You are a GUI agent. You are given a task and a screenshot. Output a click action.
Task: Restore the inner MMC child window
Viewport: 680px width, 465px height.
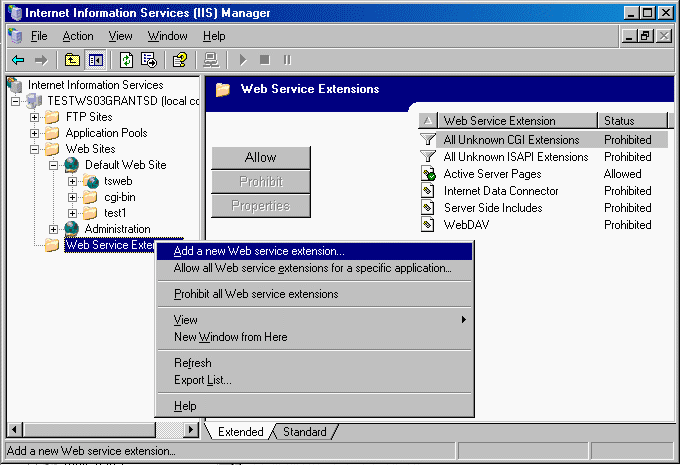pyautogui.click(x=644, y=36)
